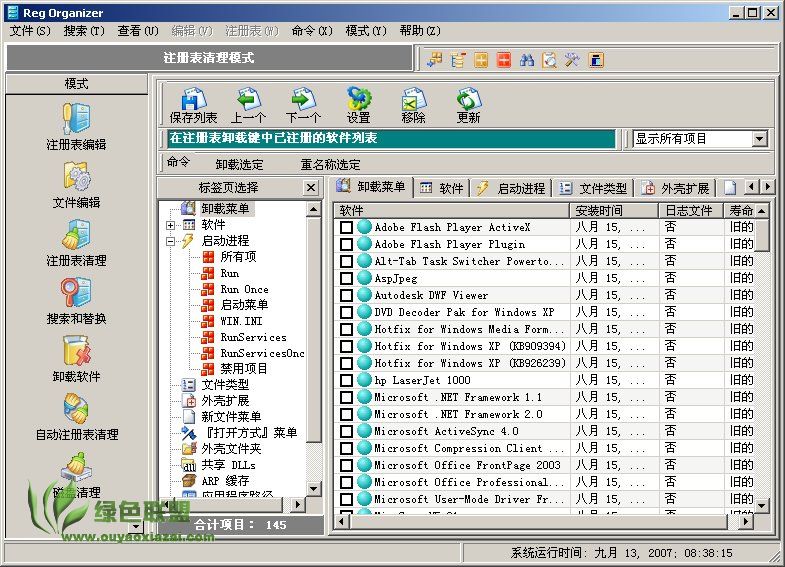Viewport: 785px width, 567px height.
Task: Select Microsoft Office Professional row text
Action: (x=469, y=482)
